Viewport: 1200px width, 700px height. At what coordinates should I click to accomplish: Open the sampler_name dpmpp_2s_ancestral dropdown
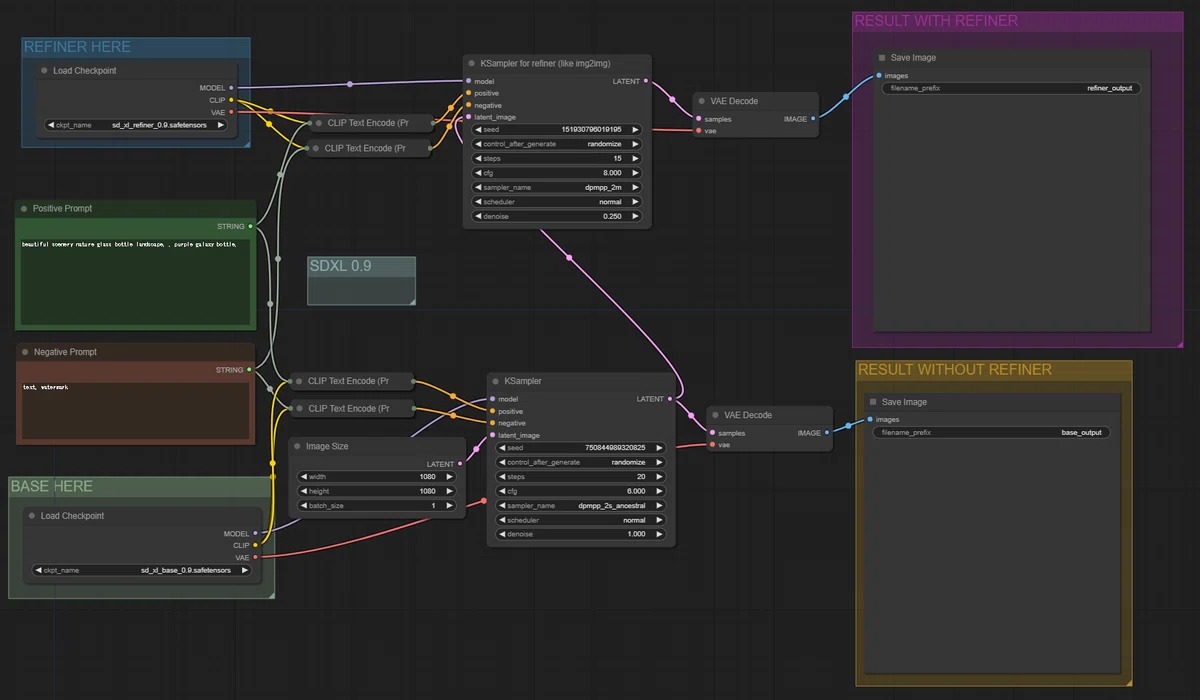coord(581,506)
